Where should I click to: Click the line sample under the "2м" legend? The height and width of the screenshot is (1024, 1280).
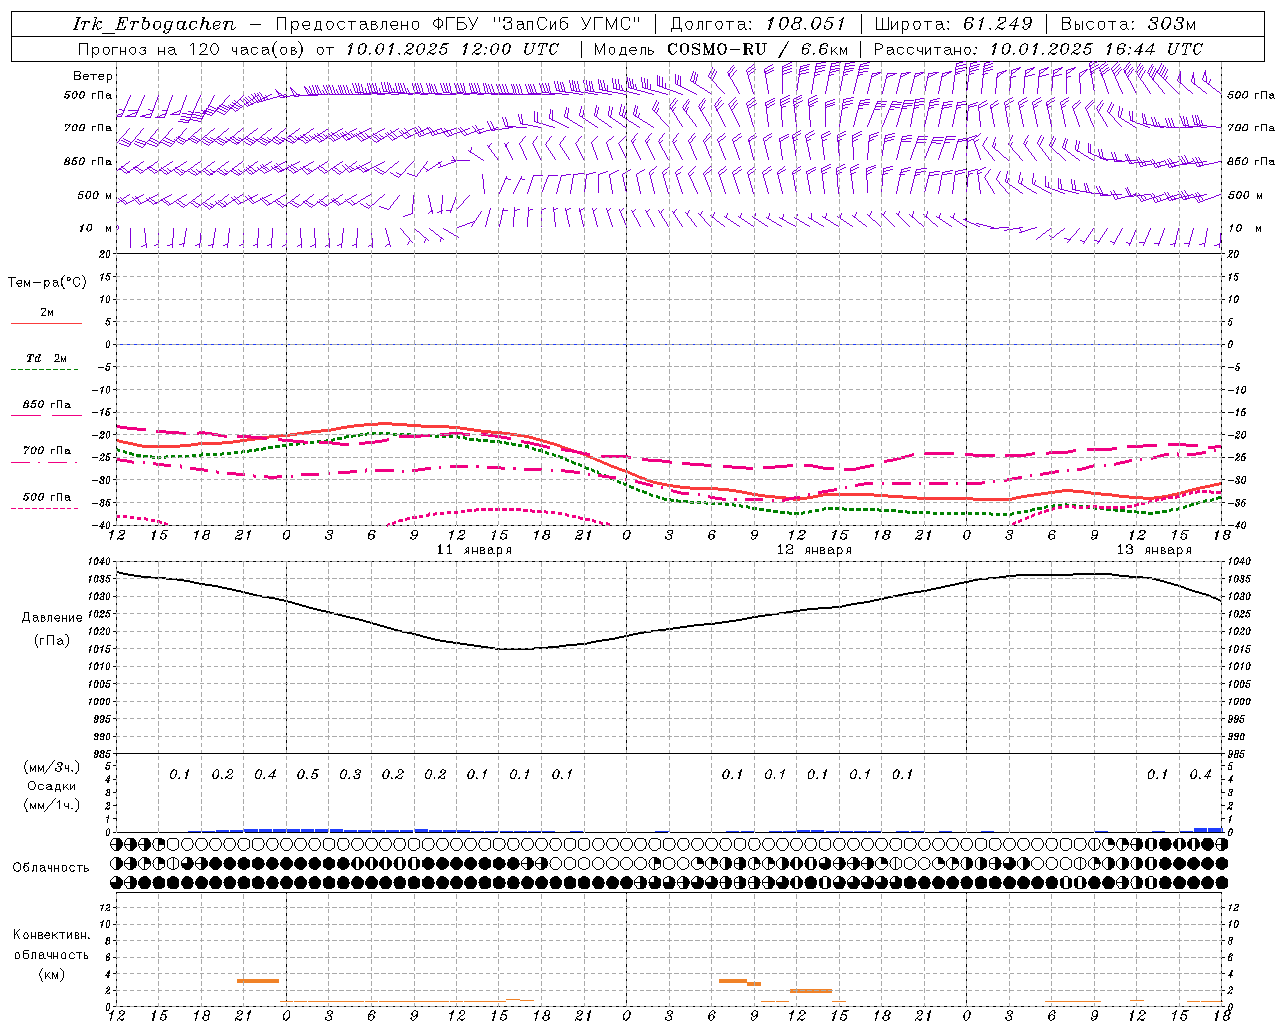click(46, 323)
